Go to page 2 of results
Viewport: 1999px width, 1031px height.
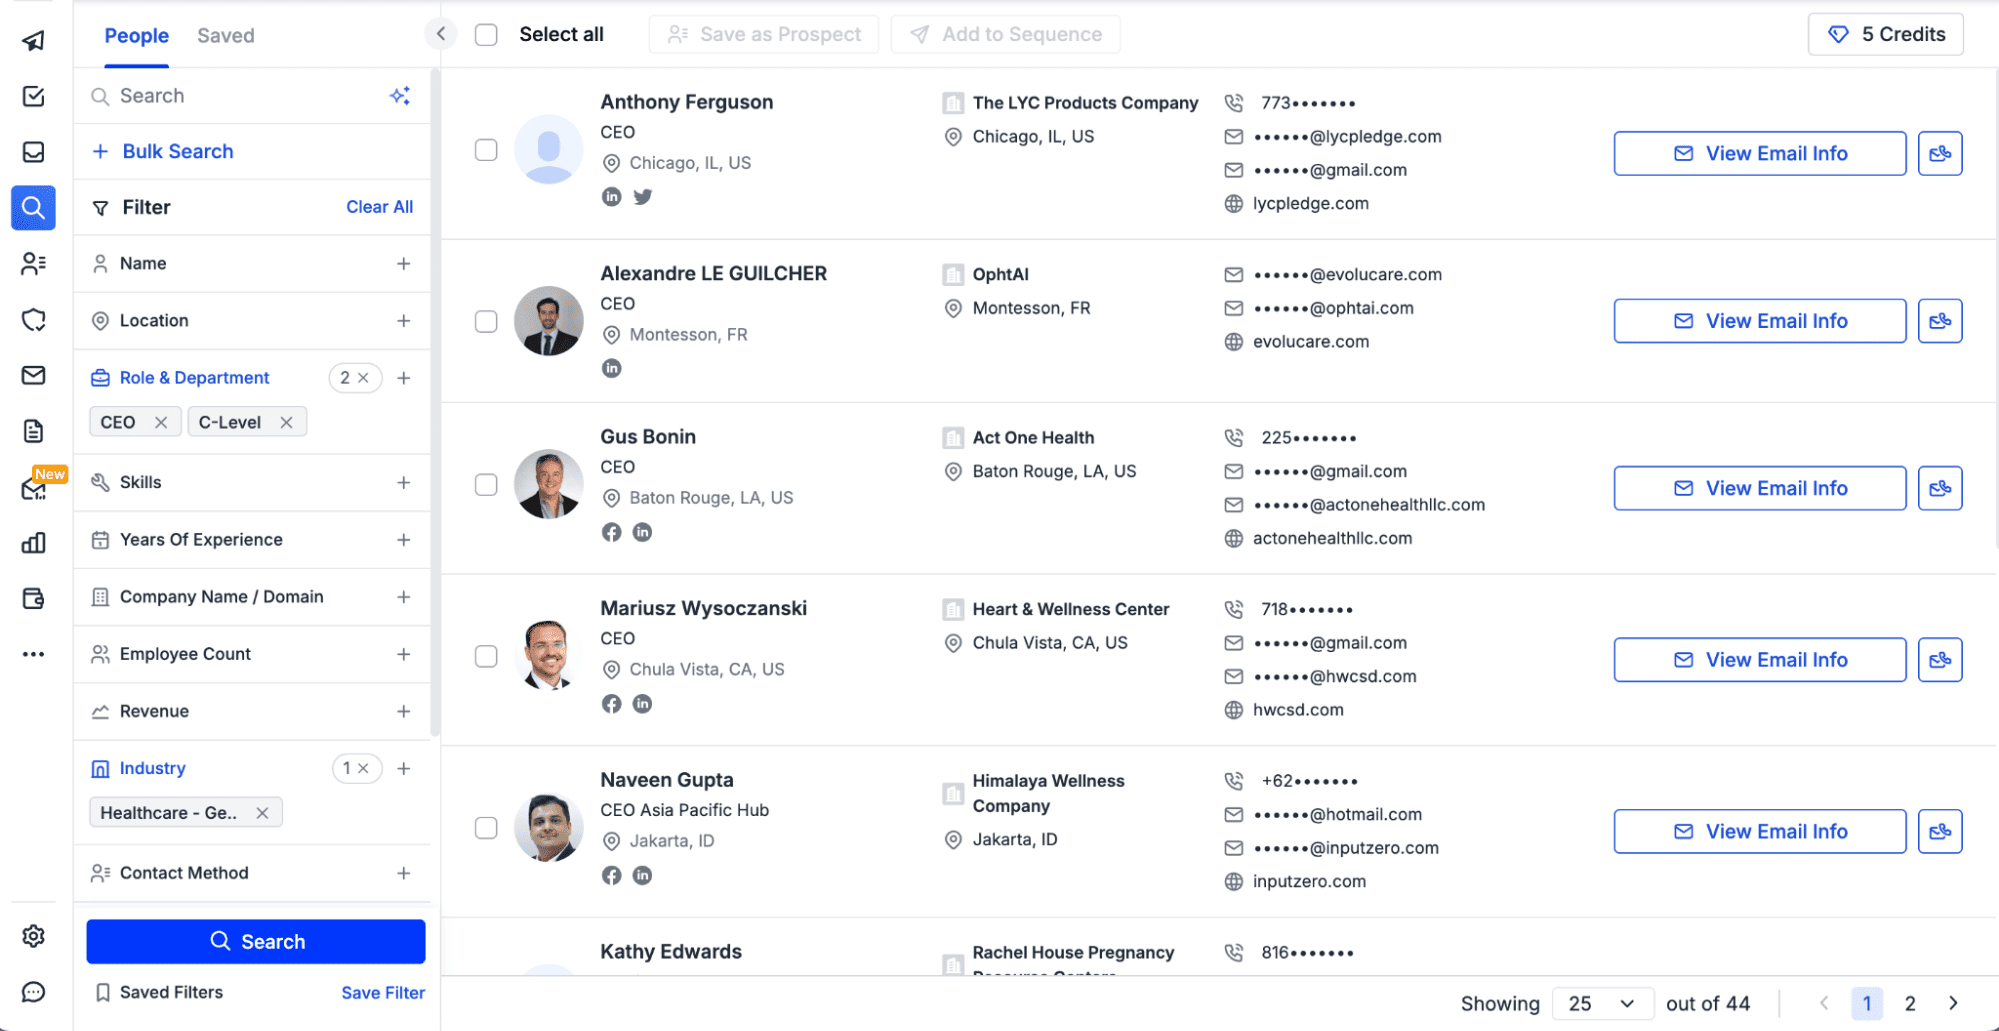[1910, 1003]
